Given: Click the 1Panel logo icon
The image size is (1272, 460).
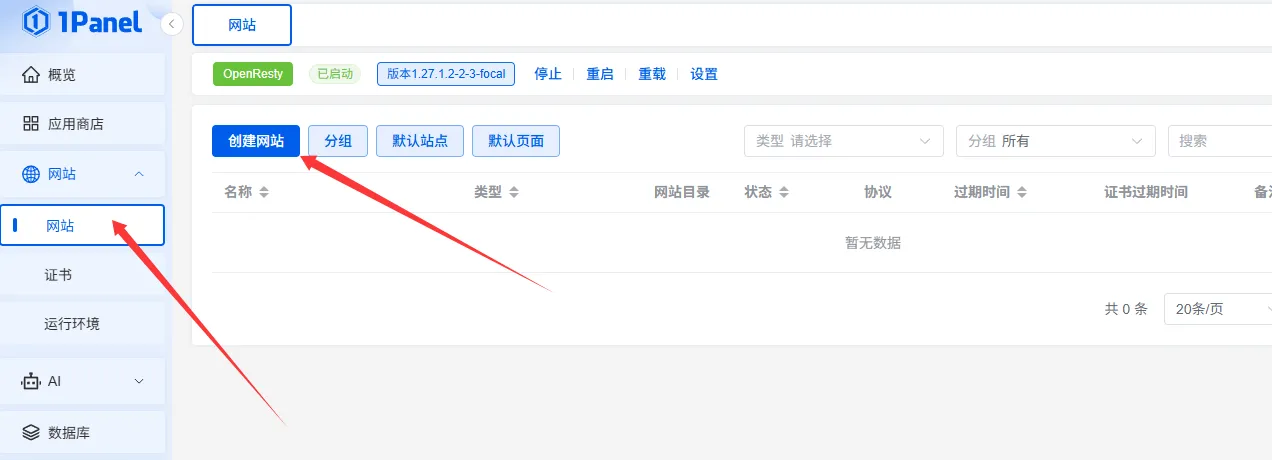Looking at the screenshot, I should coord(36,21).
